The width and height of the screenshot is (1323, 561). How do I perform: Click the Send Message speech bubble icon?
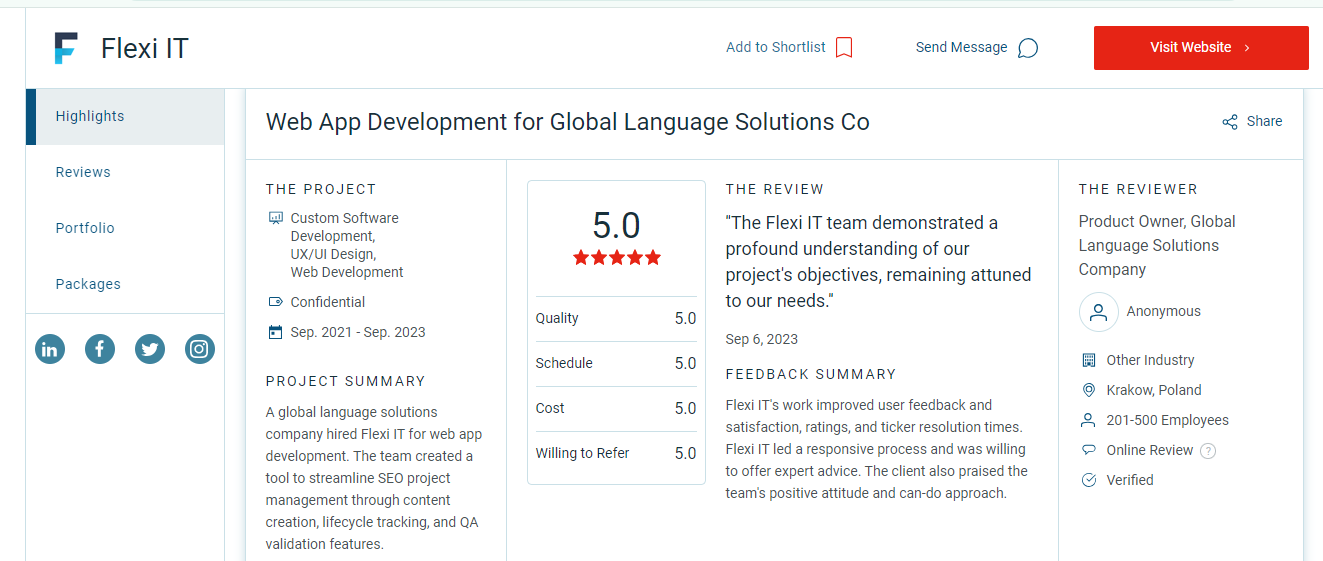point(1027,48)
